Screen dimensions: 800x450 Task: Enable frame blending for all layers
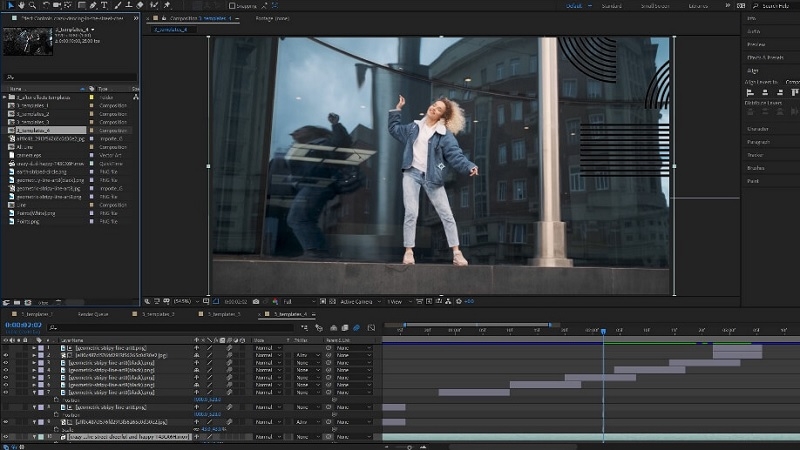tap(345, 328)
